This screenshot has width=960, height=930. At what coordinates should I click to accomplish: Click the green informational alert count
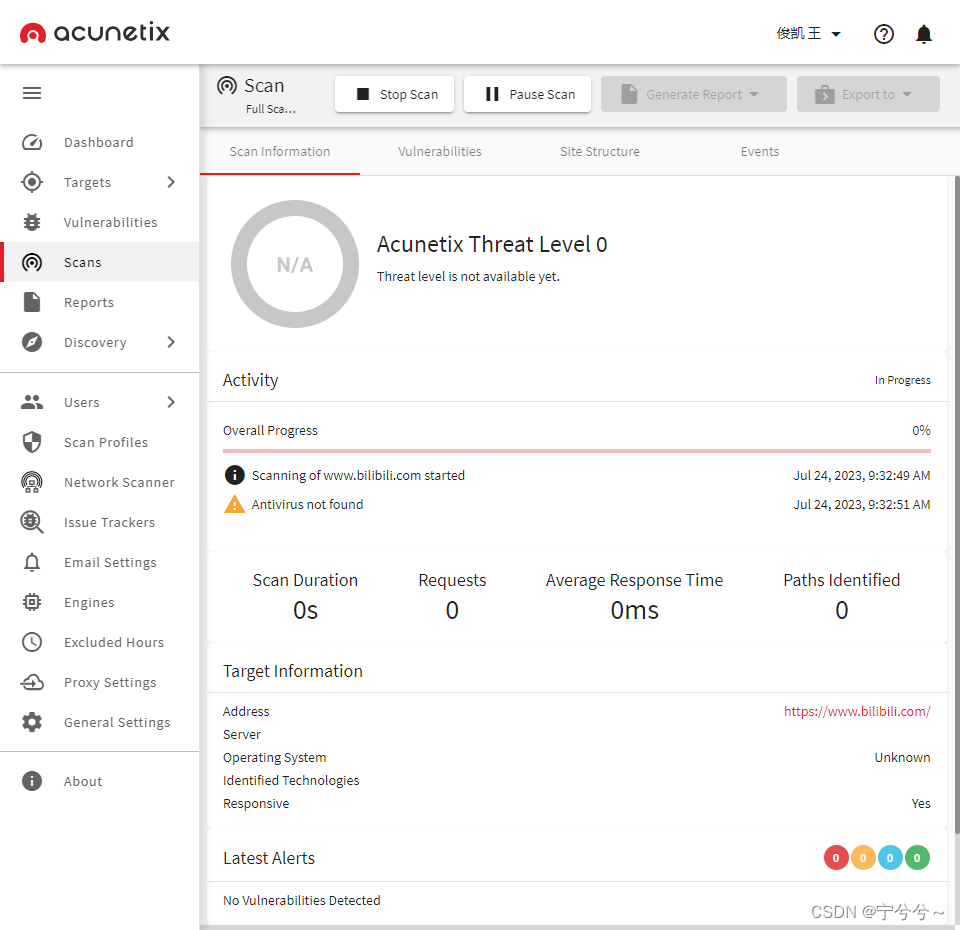(917, 858)
